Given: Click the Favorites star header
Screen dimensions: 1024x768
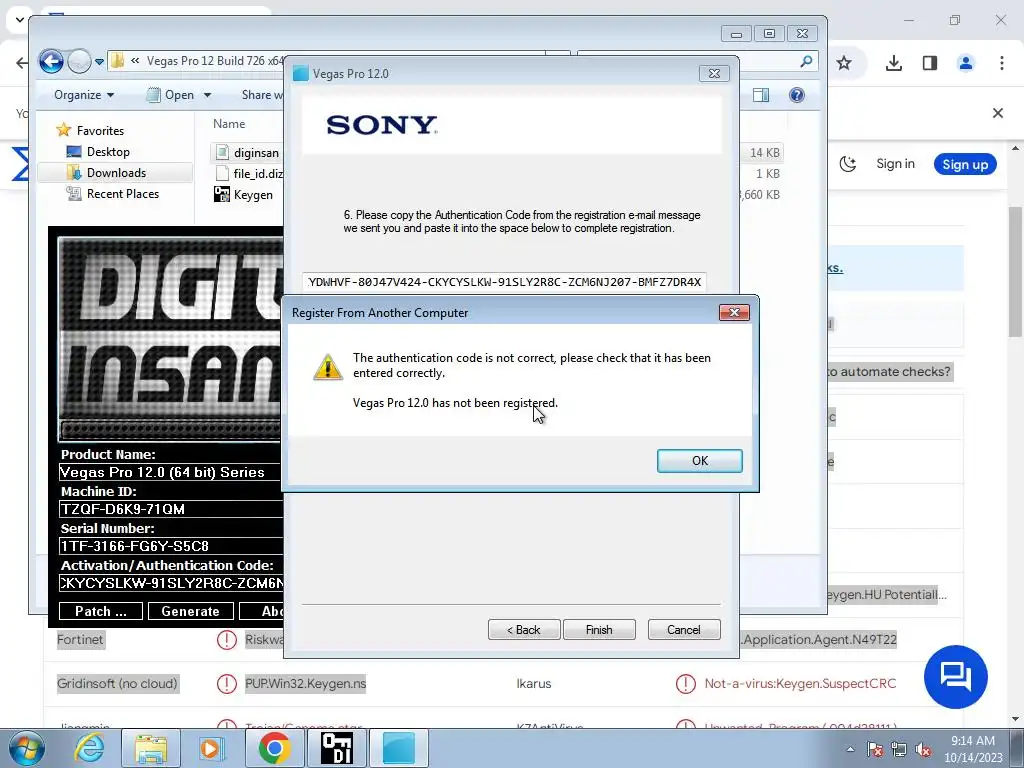Looking at the screenshot, I should (x=90, y=130).
